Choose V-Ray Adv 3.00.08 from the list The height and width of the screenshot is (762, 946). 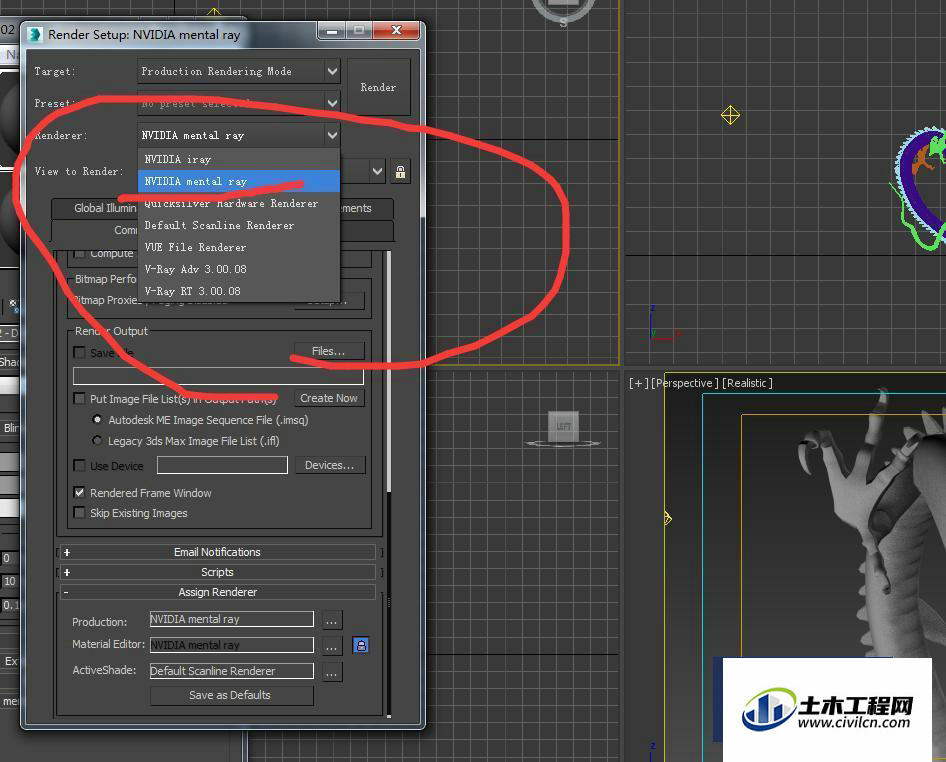click(239, 269)
